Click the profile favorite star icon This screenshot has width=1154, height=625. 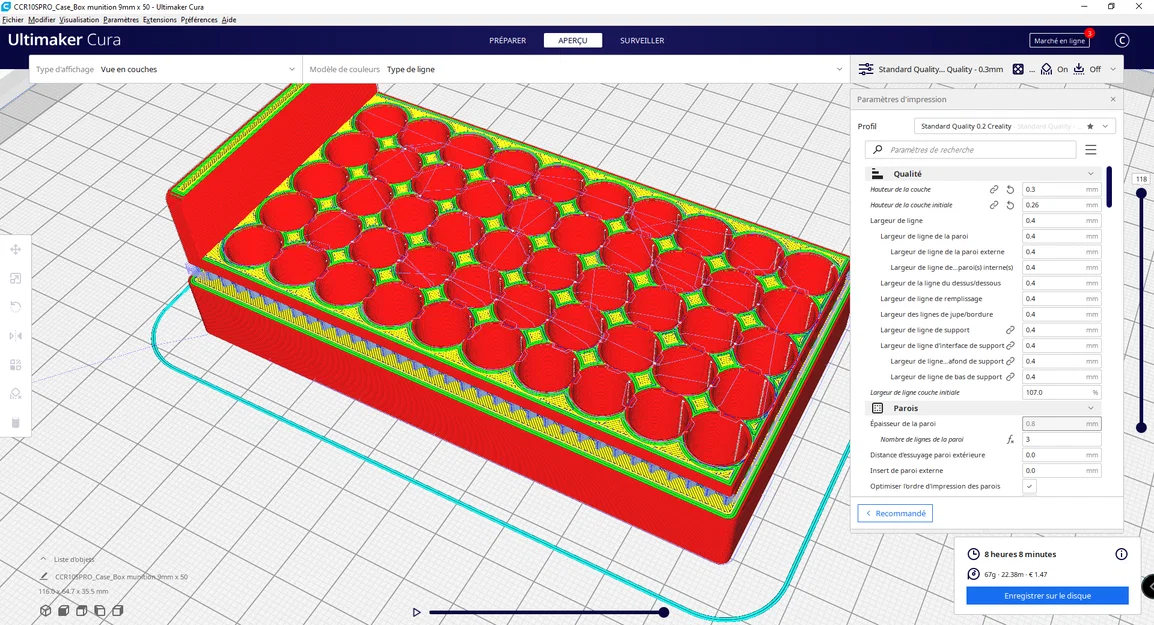coord(1090,127)
